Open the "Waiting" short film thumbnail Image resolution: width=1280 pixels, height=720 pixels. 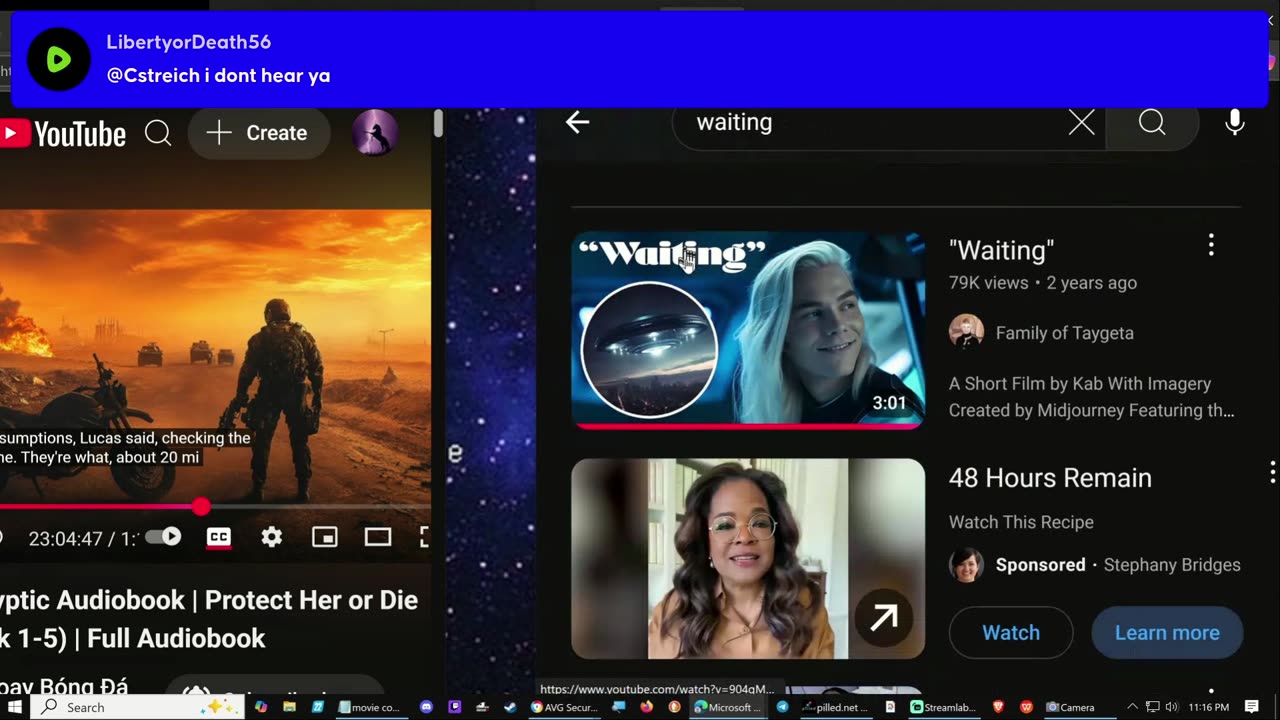pyautogui.click(x=748, y=330)
